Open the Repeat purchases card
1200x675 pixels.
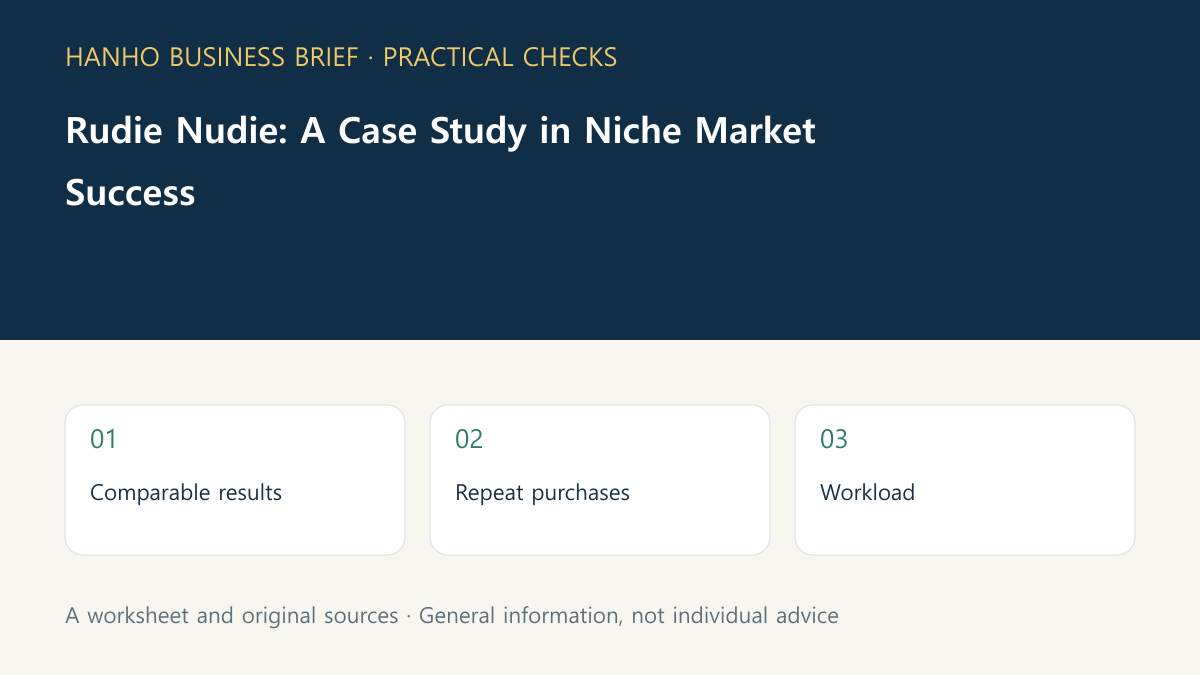(x=600, y=480)
